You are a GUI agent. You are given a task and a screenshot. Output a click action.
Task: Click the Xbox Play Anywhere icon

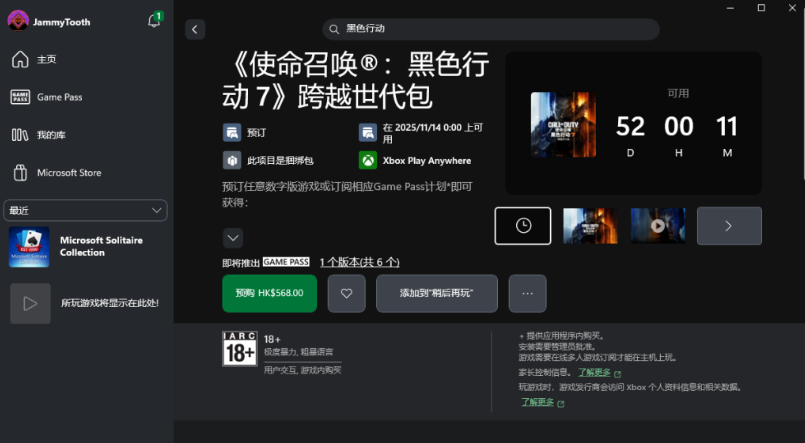tap(368, 160)
